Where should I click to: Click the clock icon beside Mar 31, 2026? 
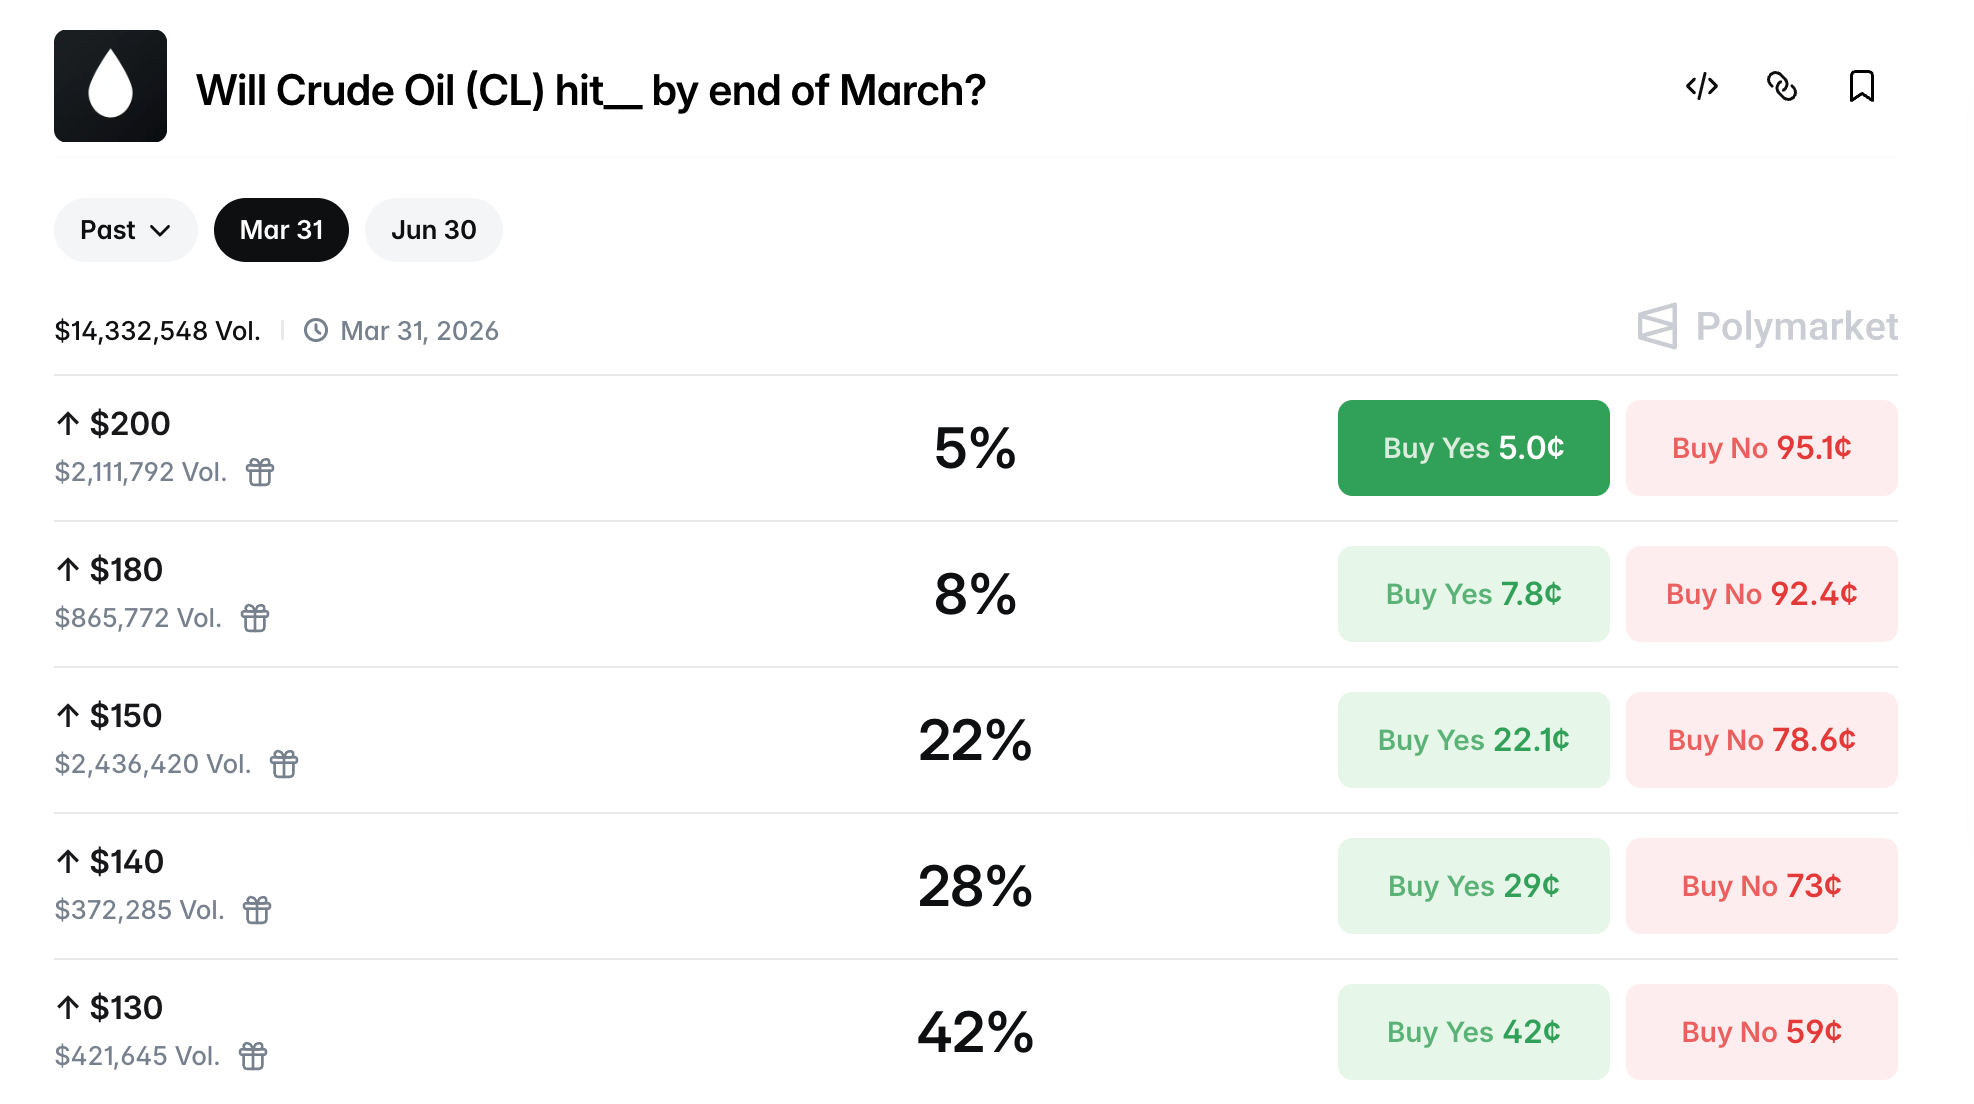[x=316, y=331]
